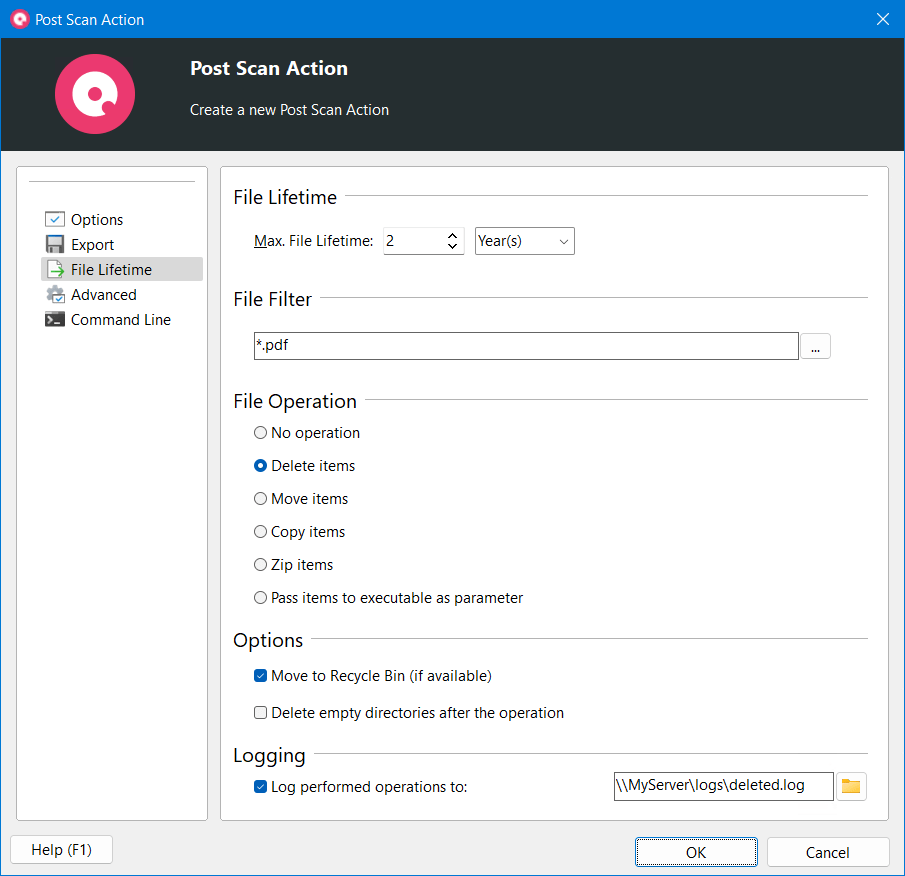Disable Move to Recycle Bin option
The image size is (905, 876).
click(260, 676)
